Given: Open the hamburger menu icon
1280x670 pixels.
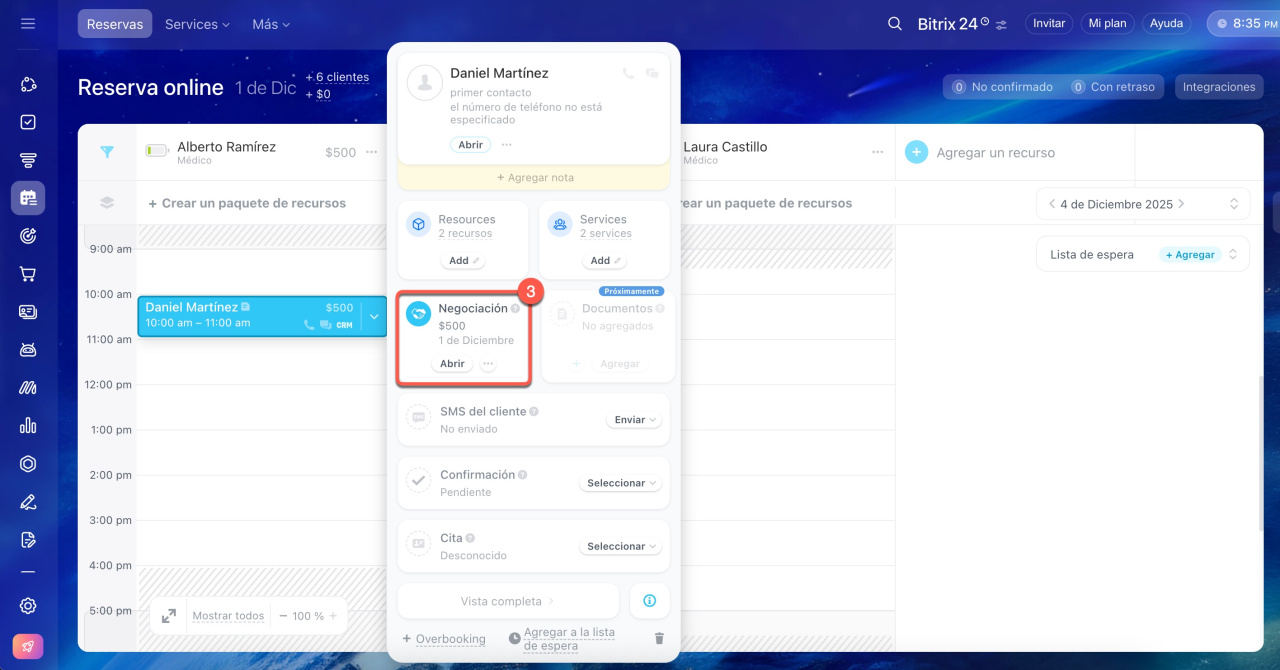Looking at the screenshot, I should point(28,24).
